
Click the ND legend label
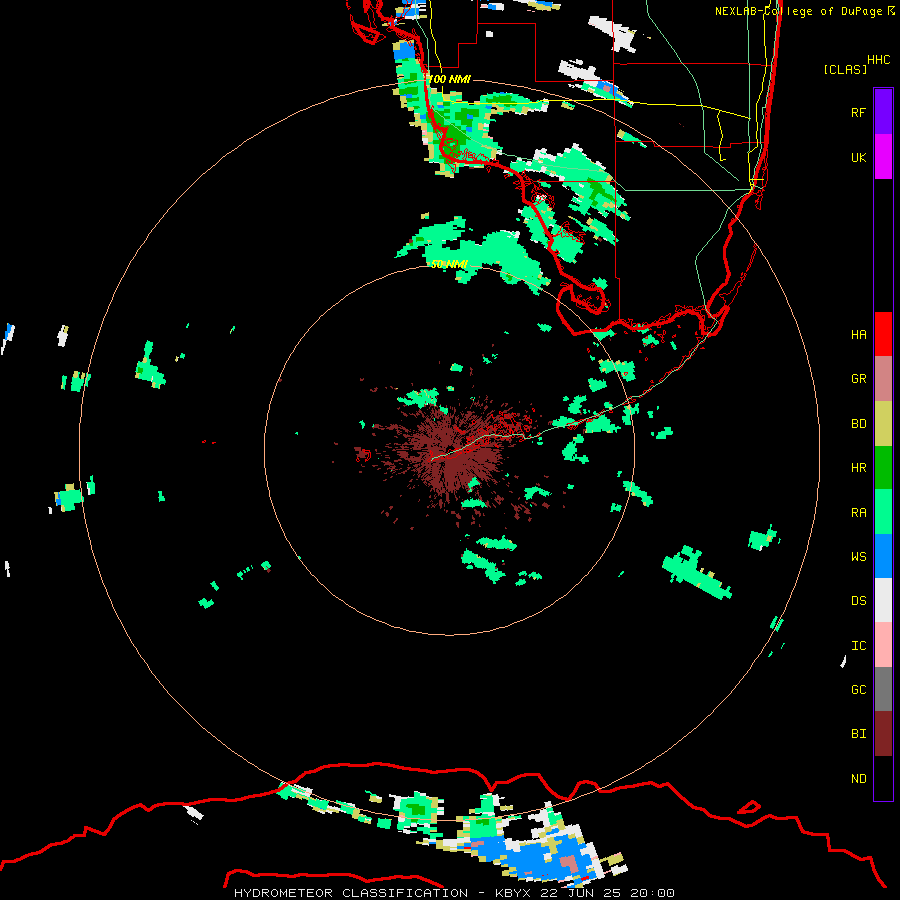[x=858, y=778]
